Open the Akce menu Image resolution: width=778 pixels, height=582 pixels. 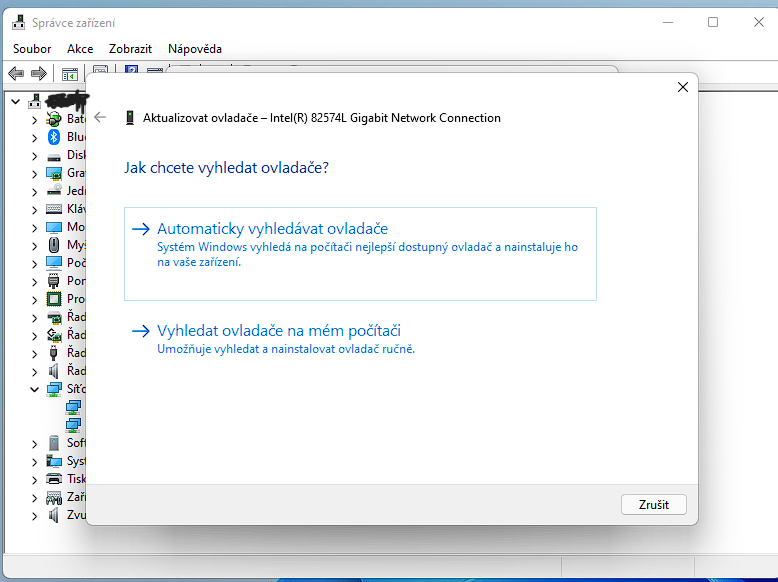click(x=80, y=48)
